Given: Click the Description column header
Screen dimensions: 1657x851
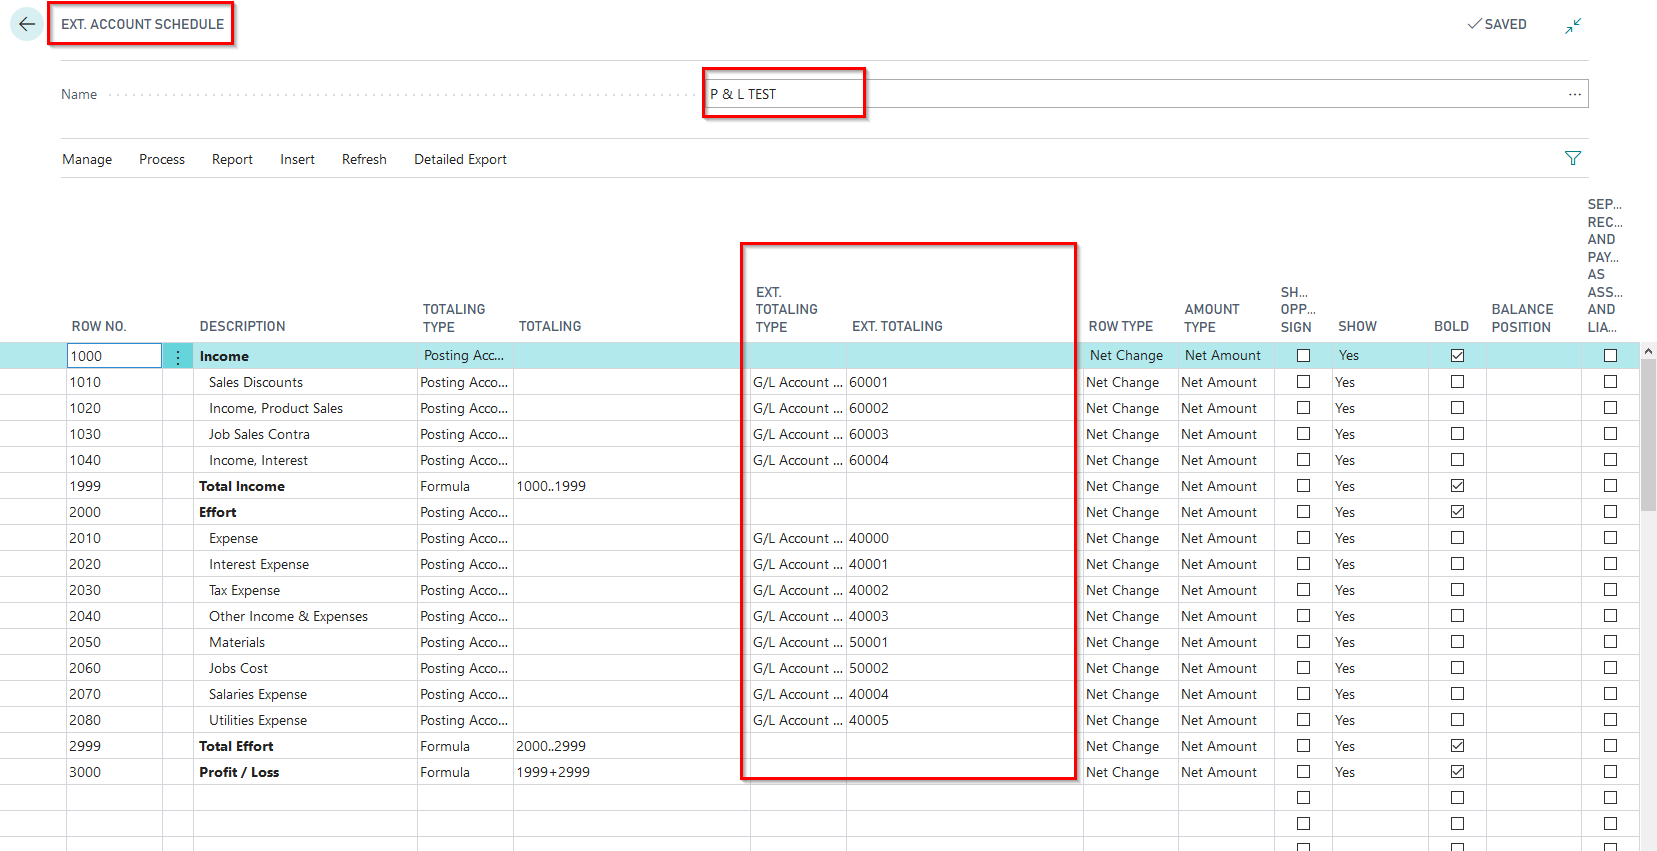Looking at the screenshot, I should [242, 327].
